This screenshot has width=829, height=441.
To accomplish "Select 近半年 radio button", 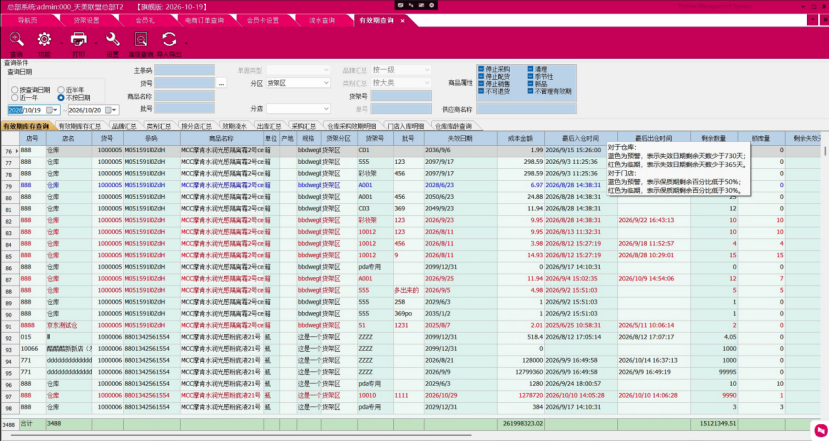I will tap(61, 90).
